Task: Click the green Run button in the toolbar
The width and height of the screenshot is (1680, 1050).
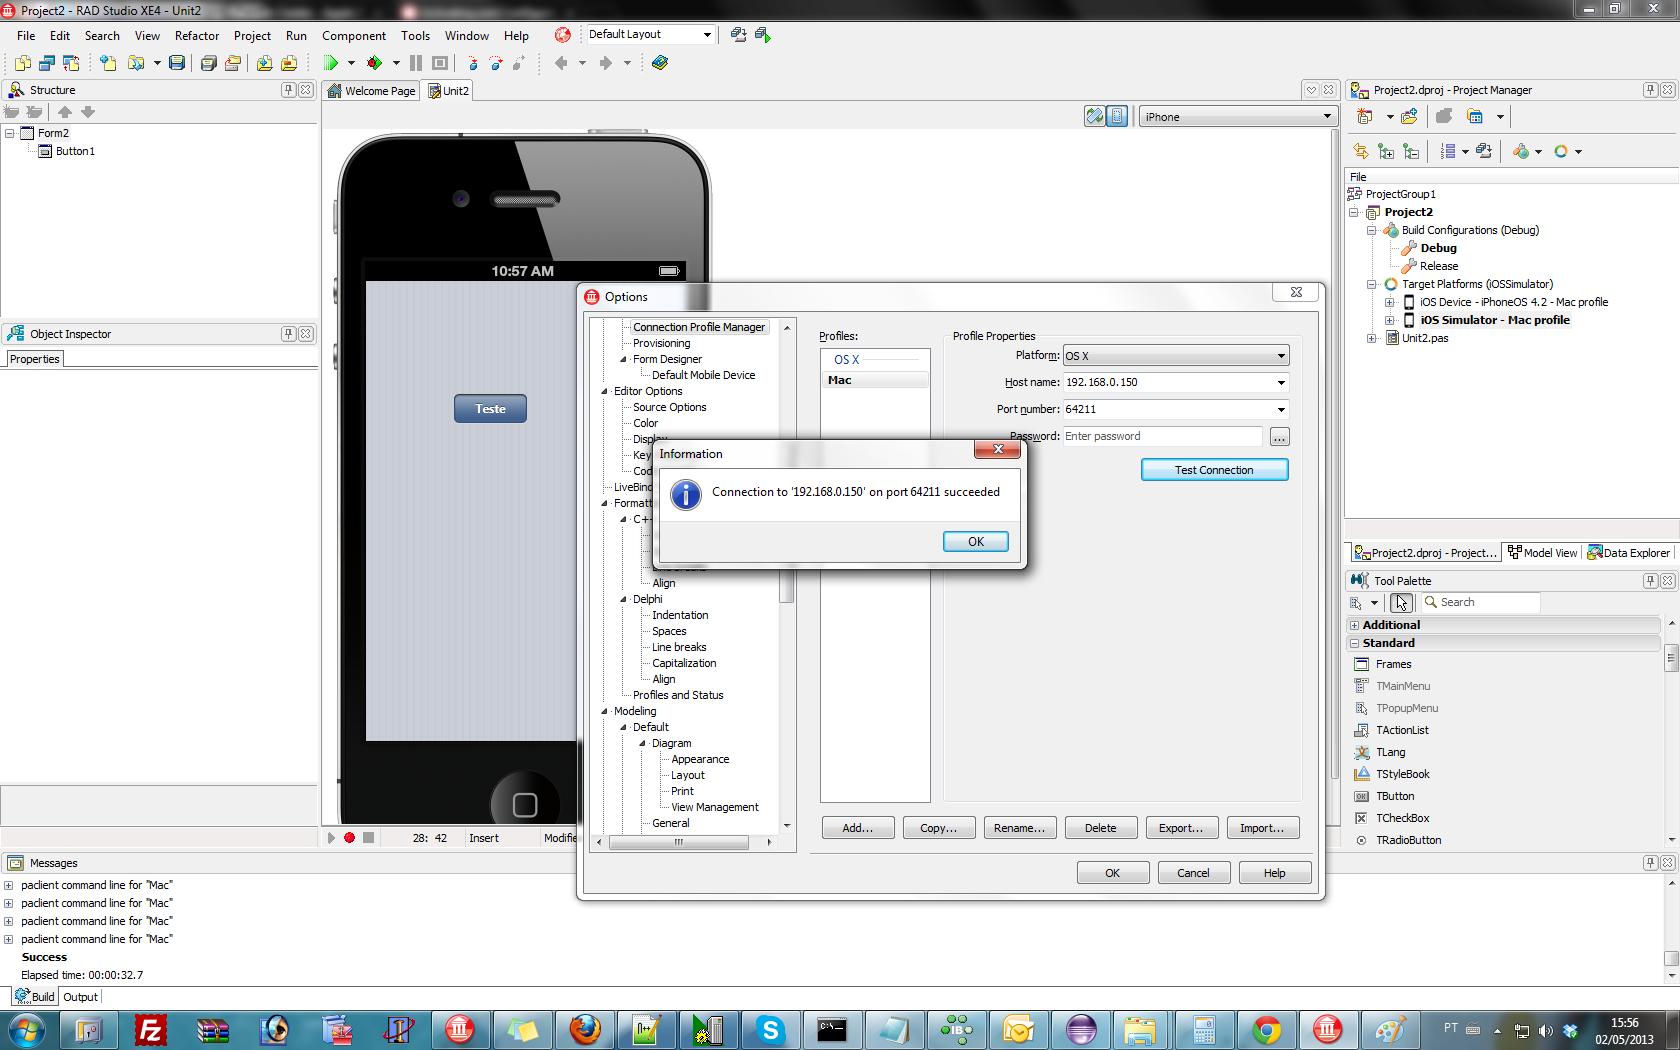Action: 331,63
